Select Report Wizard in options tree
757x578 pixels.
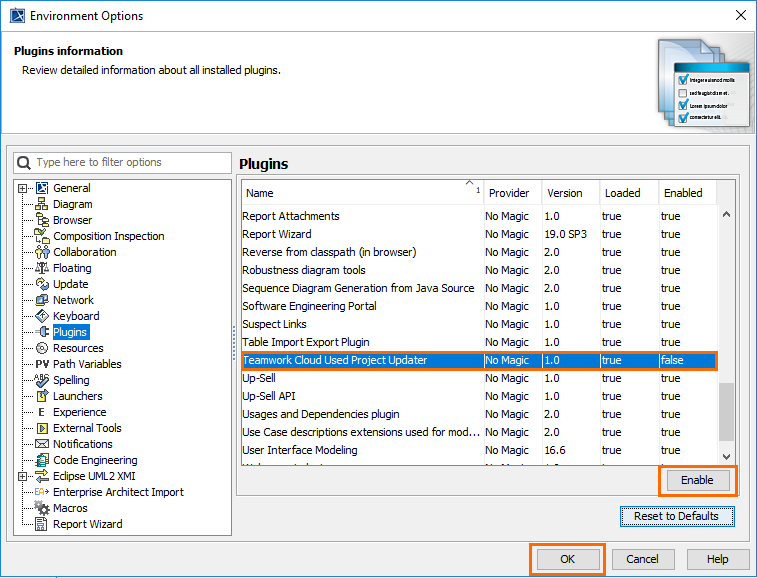[87, 524]
